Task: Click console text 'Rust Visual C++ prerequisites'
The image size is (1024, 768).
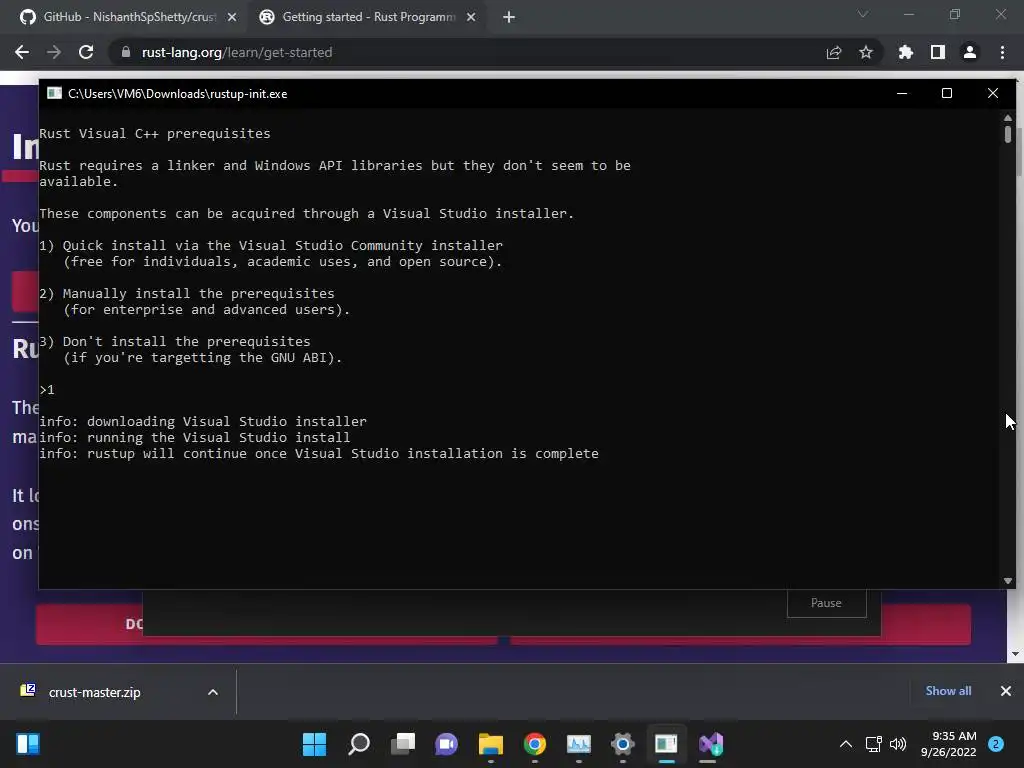Action: (155, 133)
